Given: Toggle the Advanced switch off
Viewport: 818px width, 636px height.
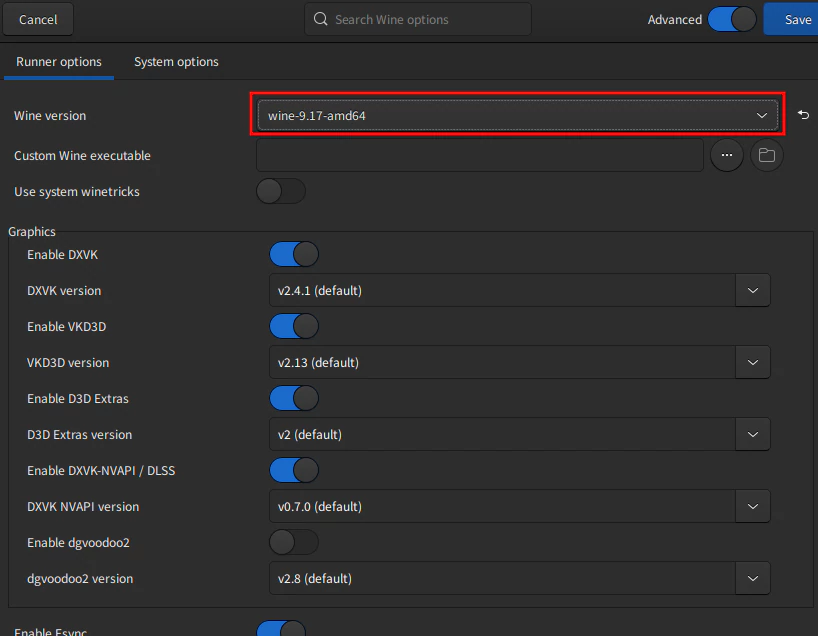Looking at the screenshot, I should 732,19.
